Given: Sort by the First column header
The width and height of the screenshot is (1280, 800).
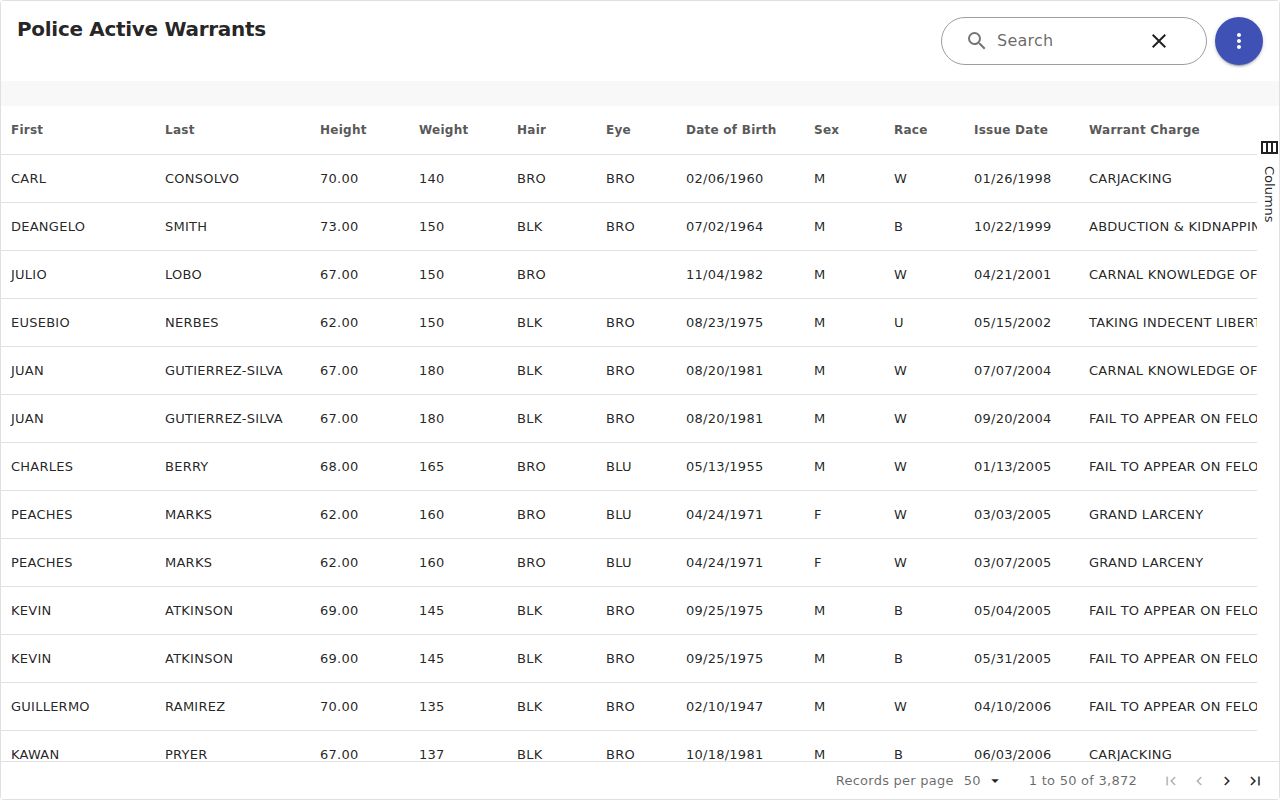Looking at the screenshot, I should coord(27,130).
